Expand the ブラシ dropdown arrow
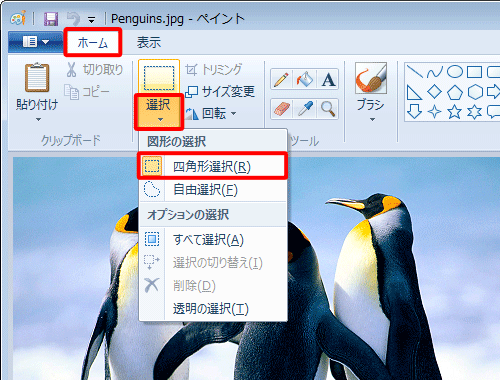The image size is (500, 380). [x=372, y=119]
